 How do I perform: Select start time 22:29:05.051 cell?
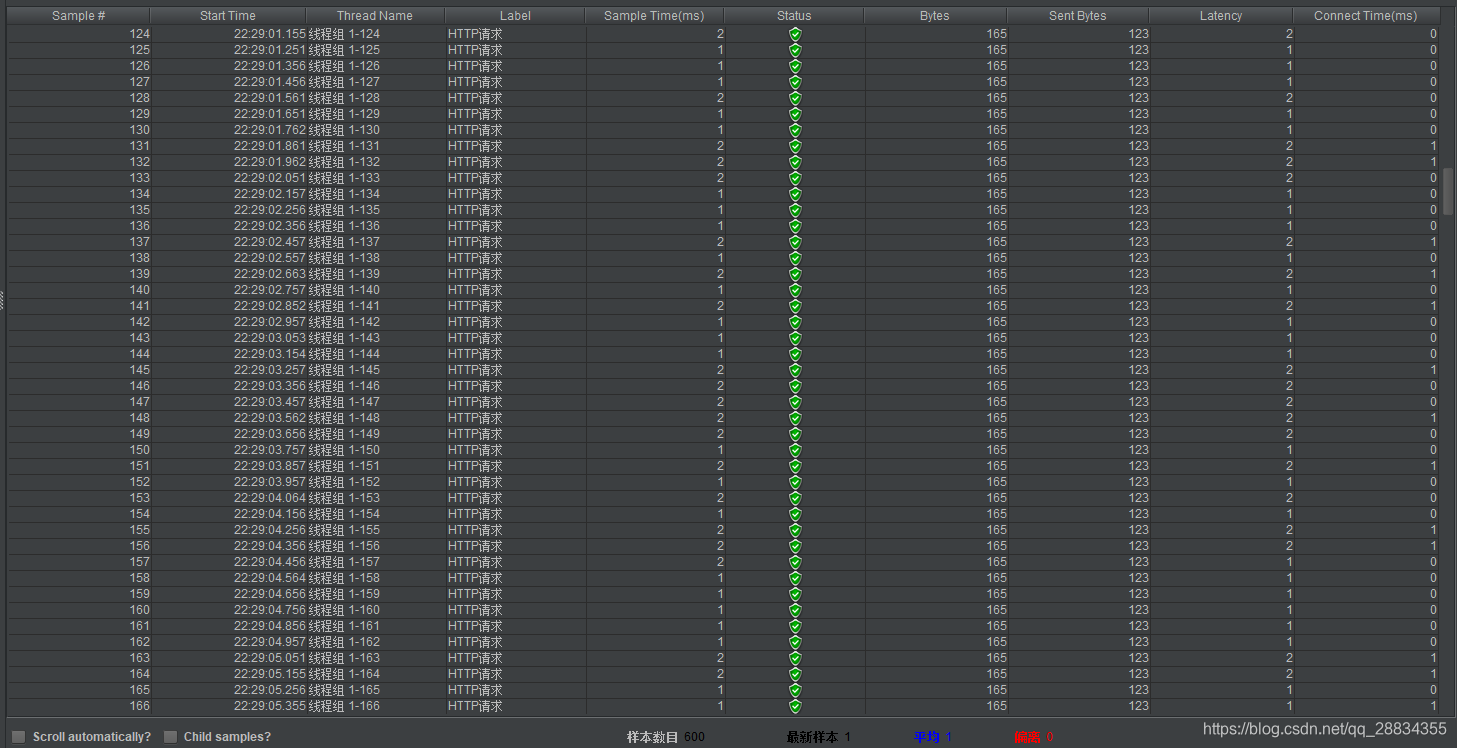click(x=270, y=658)
